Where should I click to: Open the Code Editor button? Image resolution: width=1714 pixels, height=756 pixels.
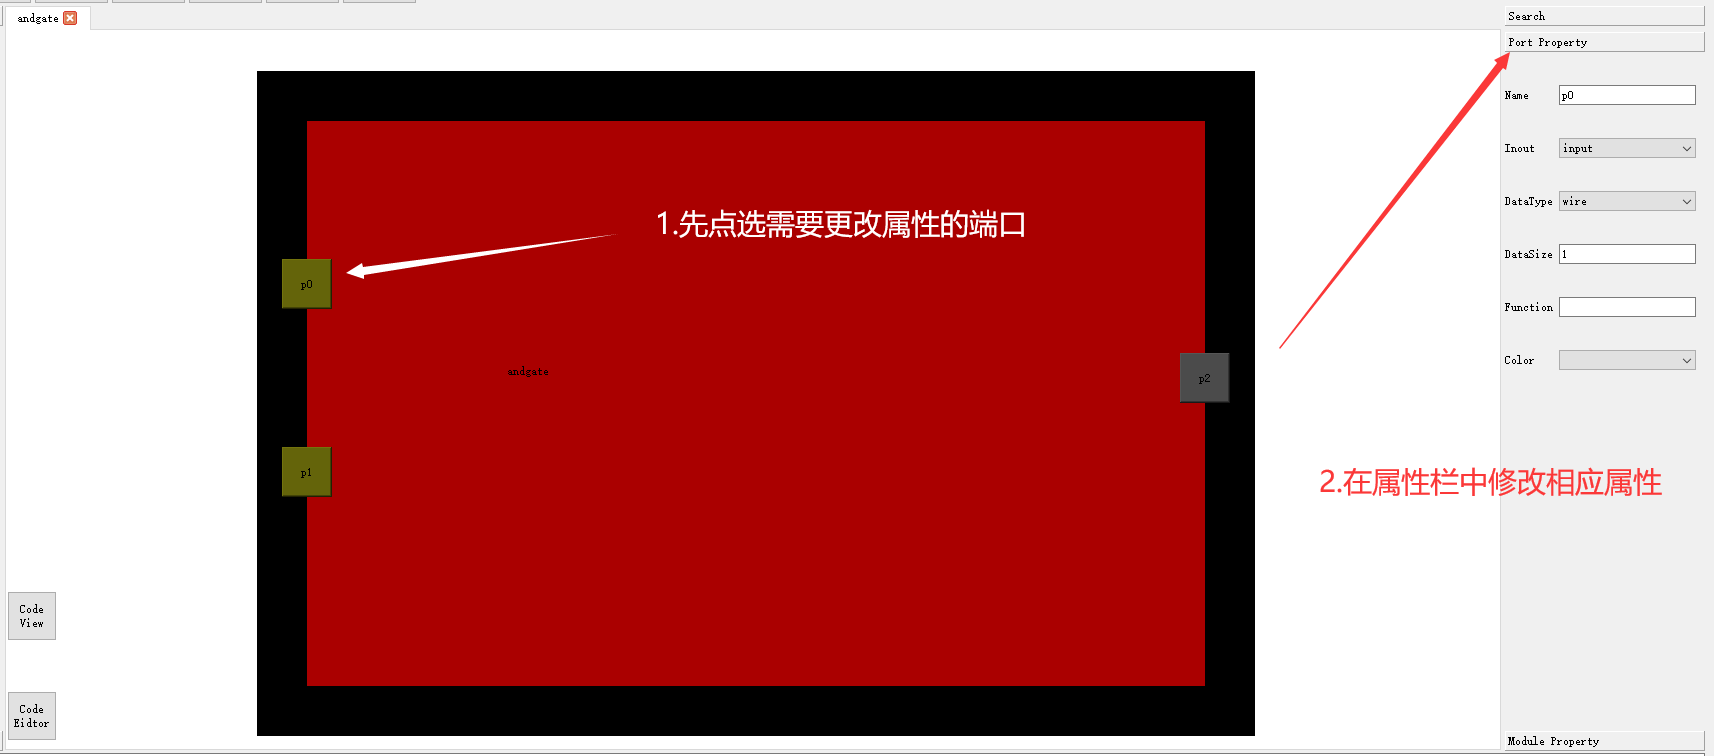[x=32, y=716]
